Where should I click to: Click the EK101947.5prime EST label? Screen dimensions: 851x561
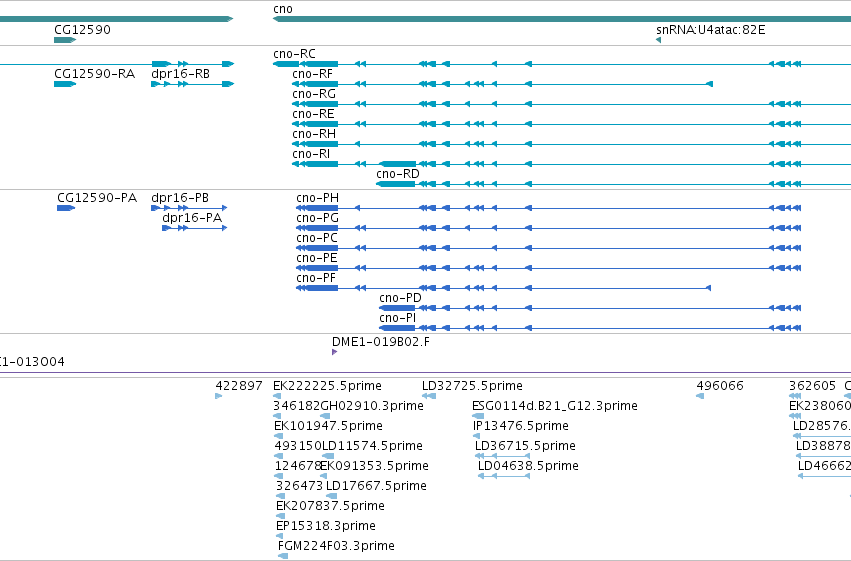pos(328,426)
